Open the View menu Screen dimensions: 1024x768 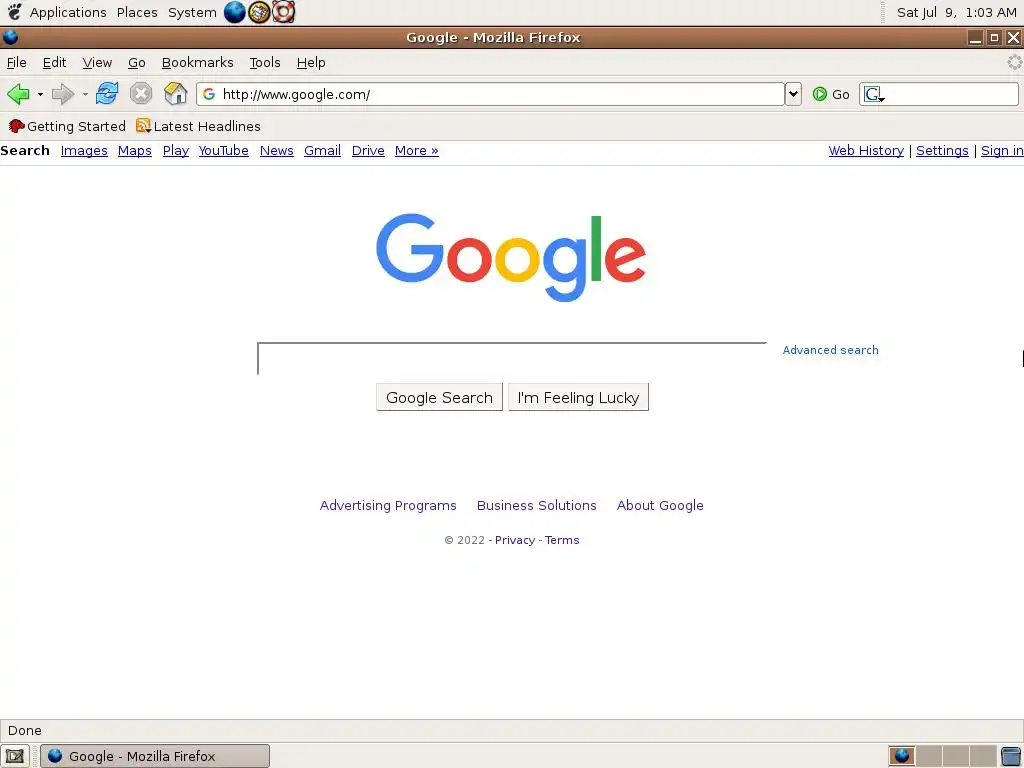pos(97,63)
